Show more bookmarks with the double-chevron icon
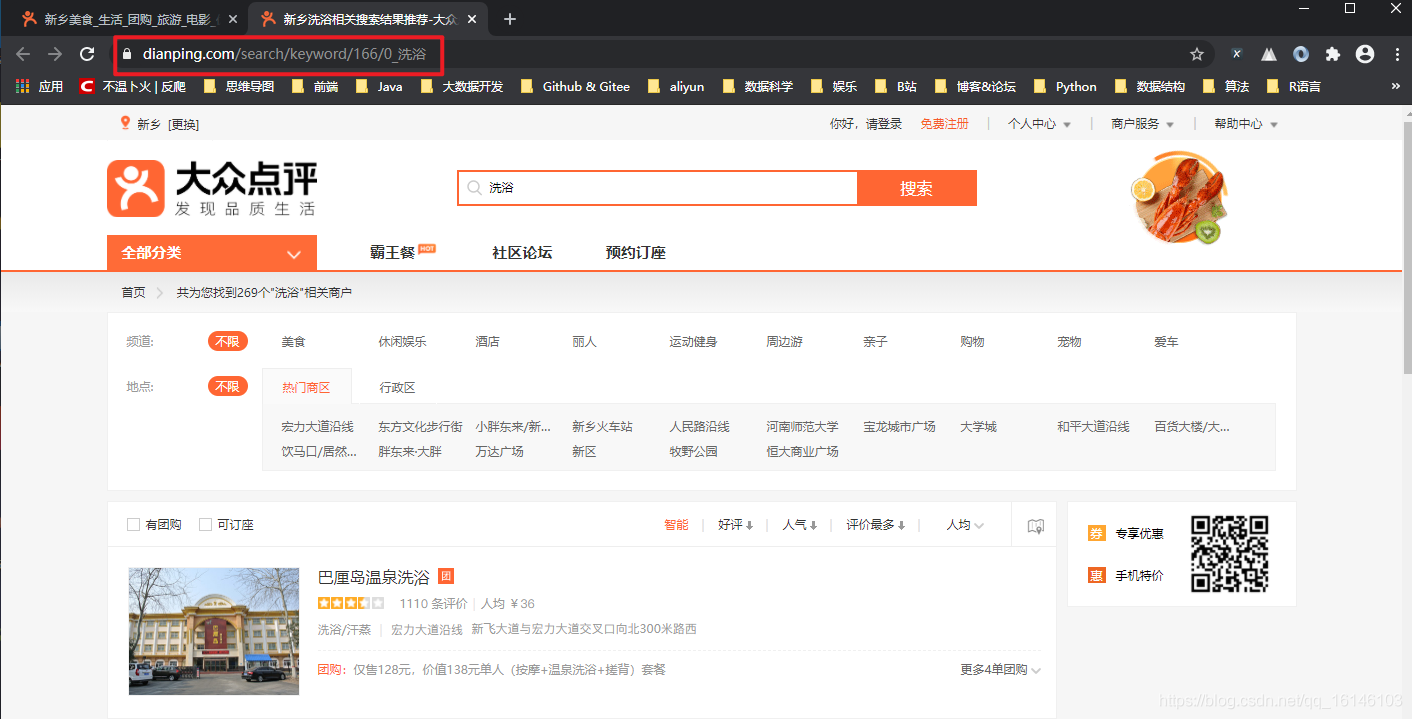Image resolution: width=1412 pixels, height=719 pixels. coord(1395,87)
